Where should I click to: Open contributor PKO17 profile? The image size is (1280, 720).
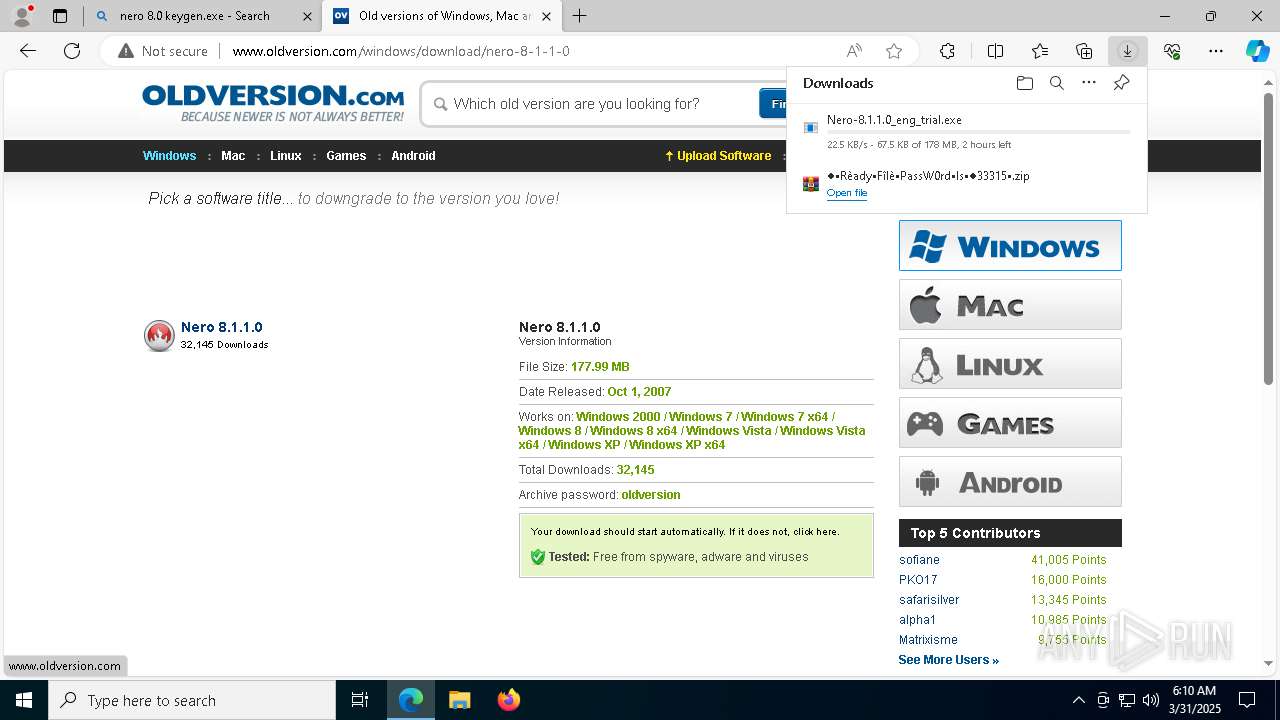pyautogui.click(x=918, y=580)
